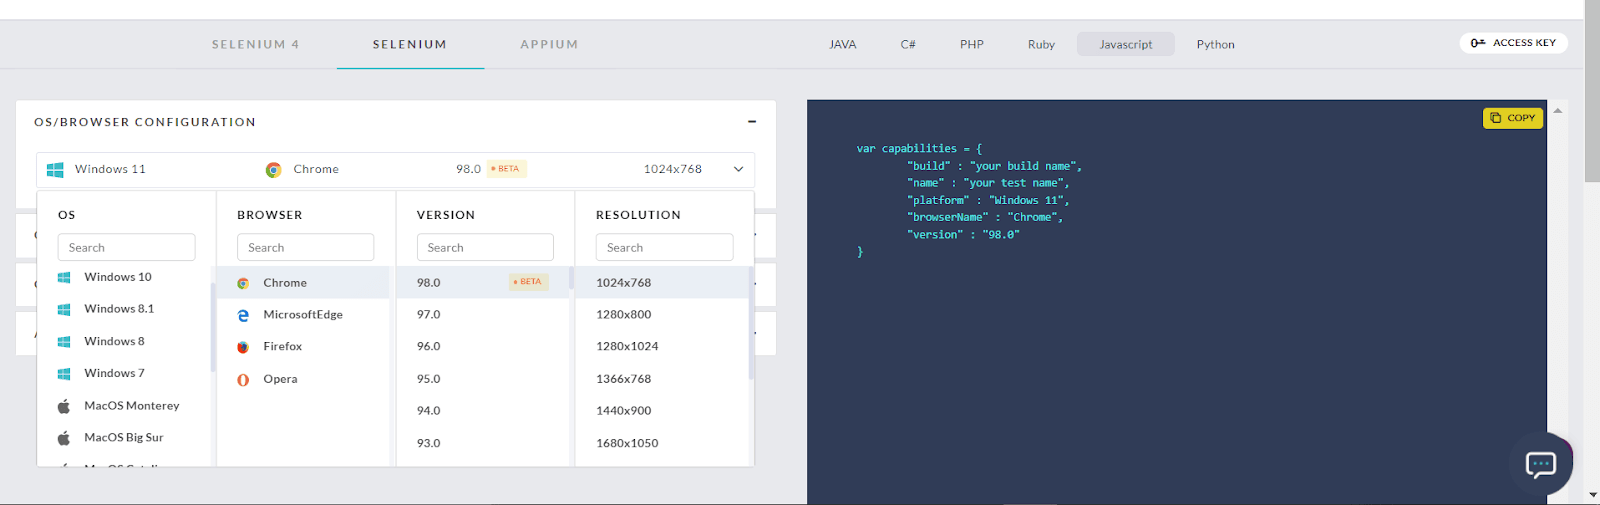Click Windows 10 logo icon in OS list
The width and height of the screenshot is (1600, 505).
click(x=64, y=278)
